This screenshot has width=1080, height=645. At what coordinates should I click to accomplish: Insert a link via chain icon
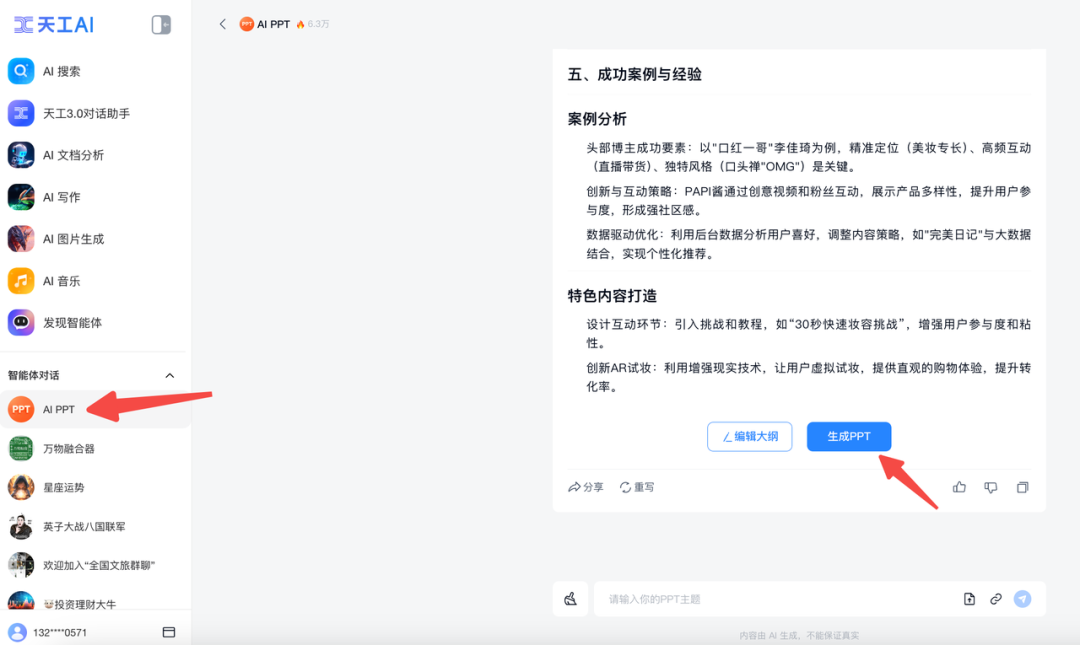996,599
